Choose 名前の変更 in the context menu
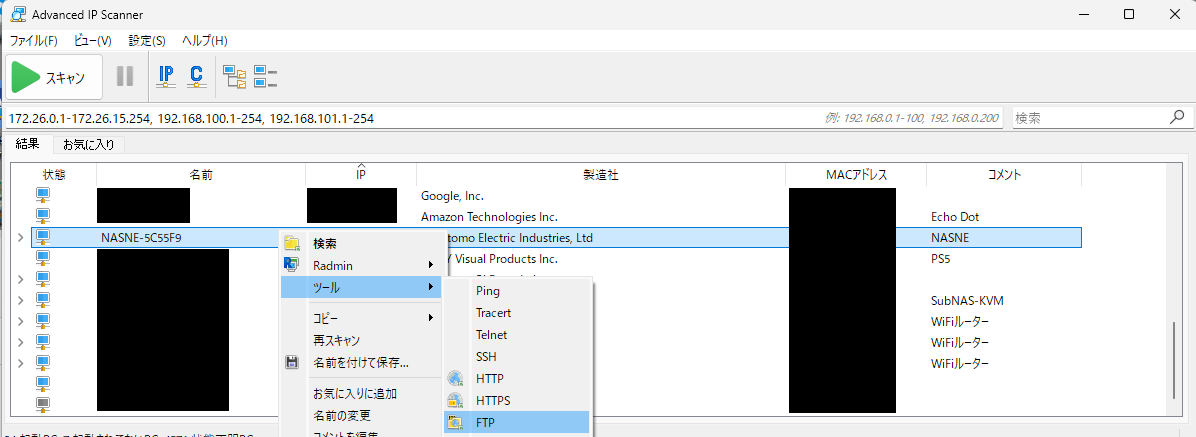The width and height of the screenshot is (1196, 437). pos(363,416)
